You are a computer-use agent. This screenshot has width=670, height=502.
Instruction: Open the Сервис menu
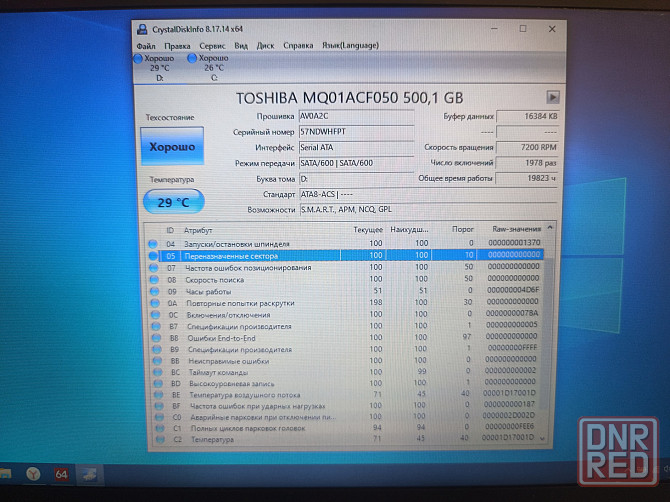212,46
